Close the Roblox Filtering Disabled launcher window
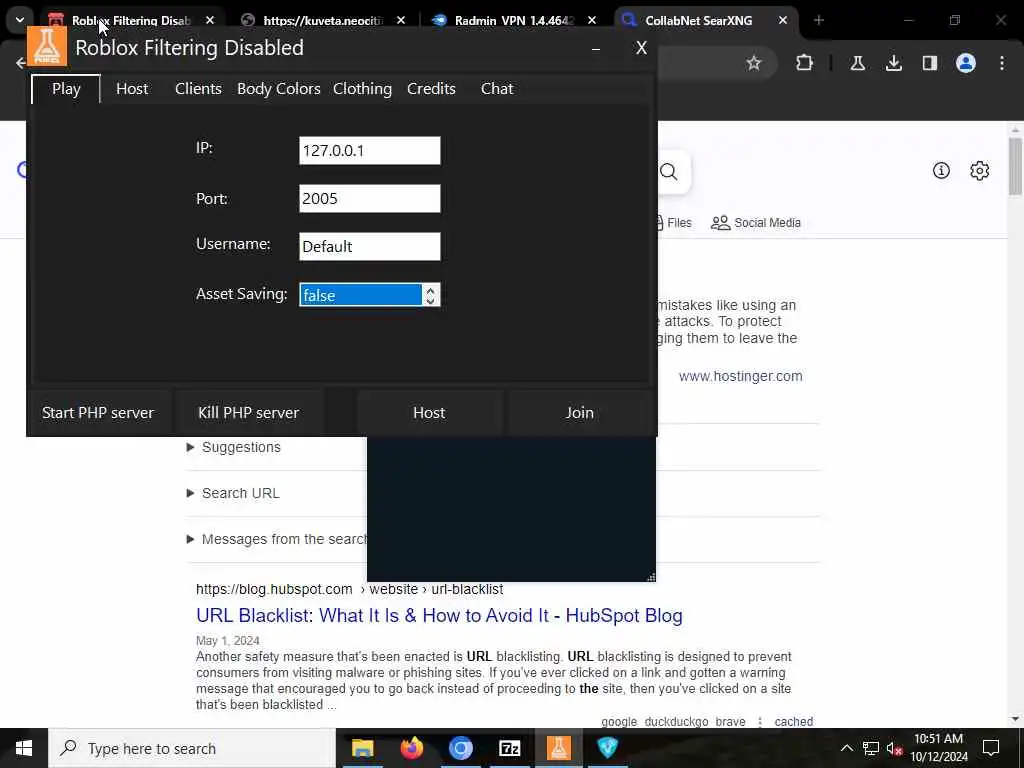 (x=641, y=48)
